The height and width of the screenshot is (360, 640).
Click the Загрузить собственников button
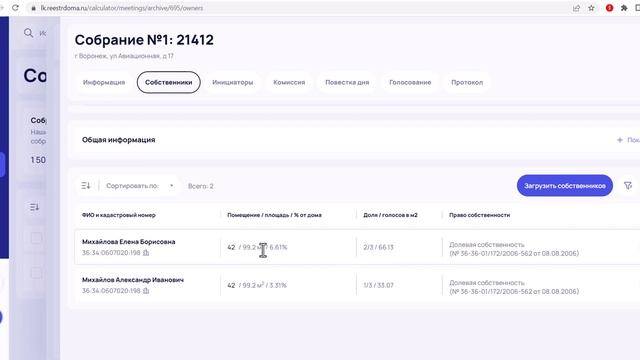coord(564,186)
